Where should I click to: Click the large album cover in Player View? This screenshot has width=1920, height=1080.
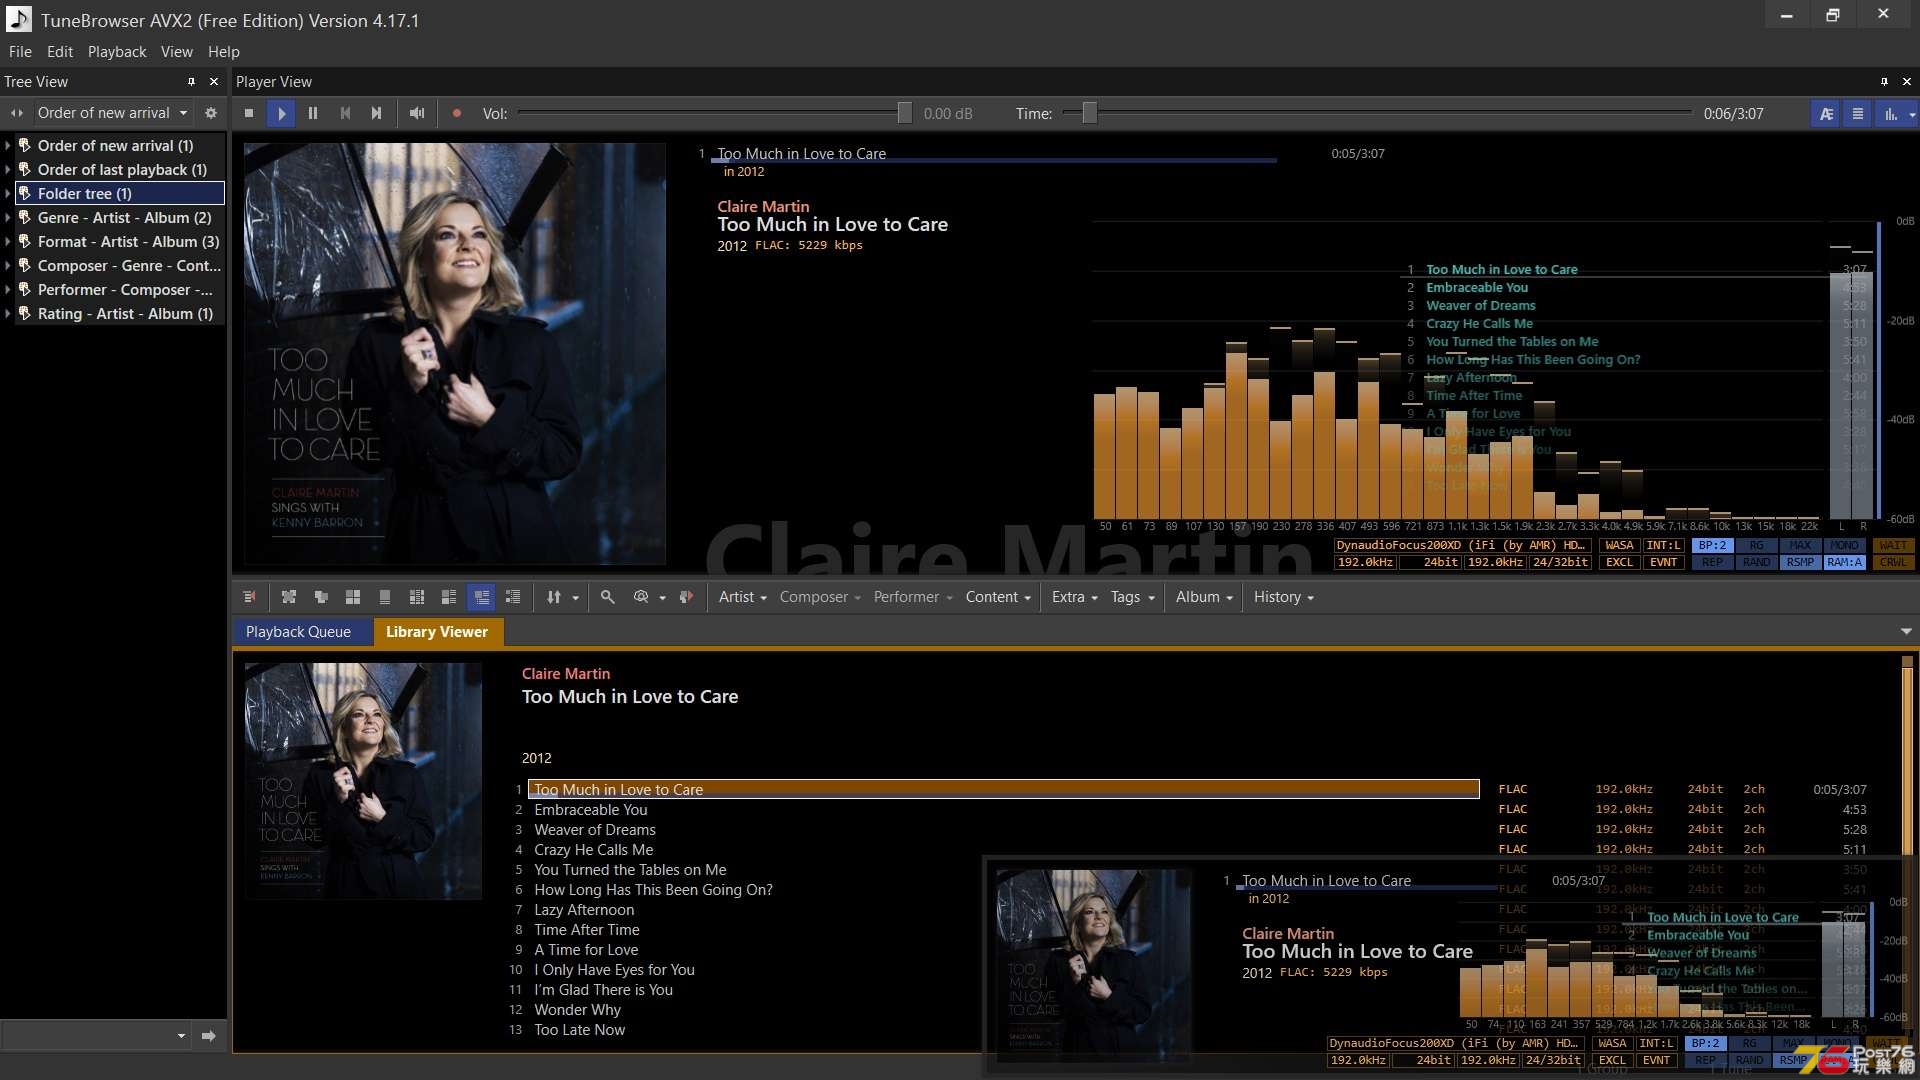[455, 354]
